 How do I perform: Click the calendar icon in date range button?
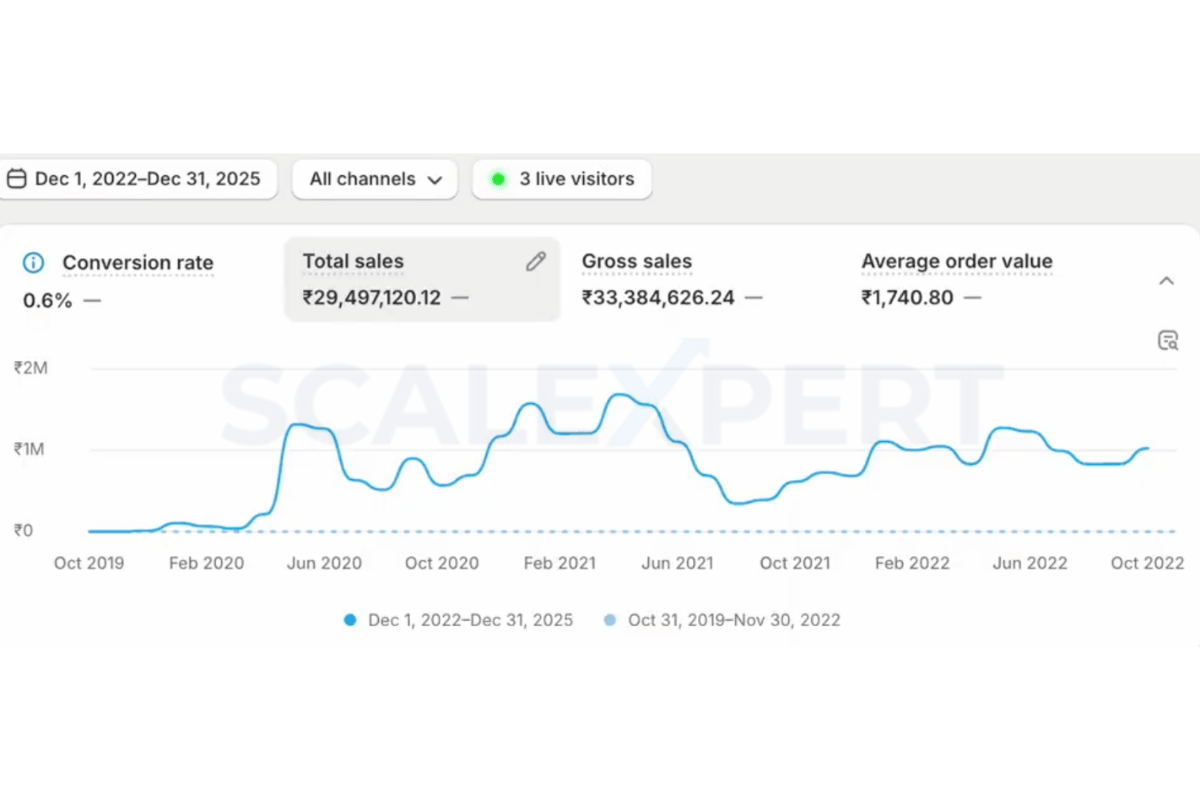(16, 179)
